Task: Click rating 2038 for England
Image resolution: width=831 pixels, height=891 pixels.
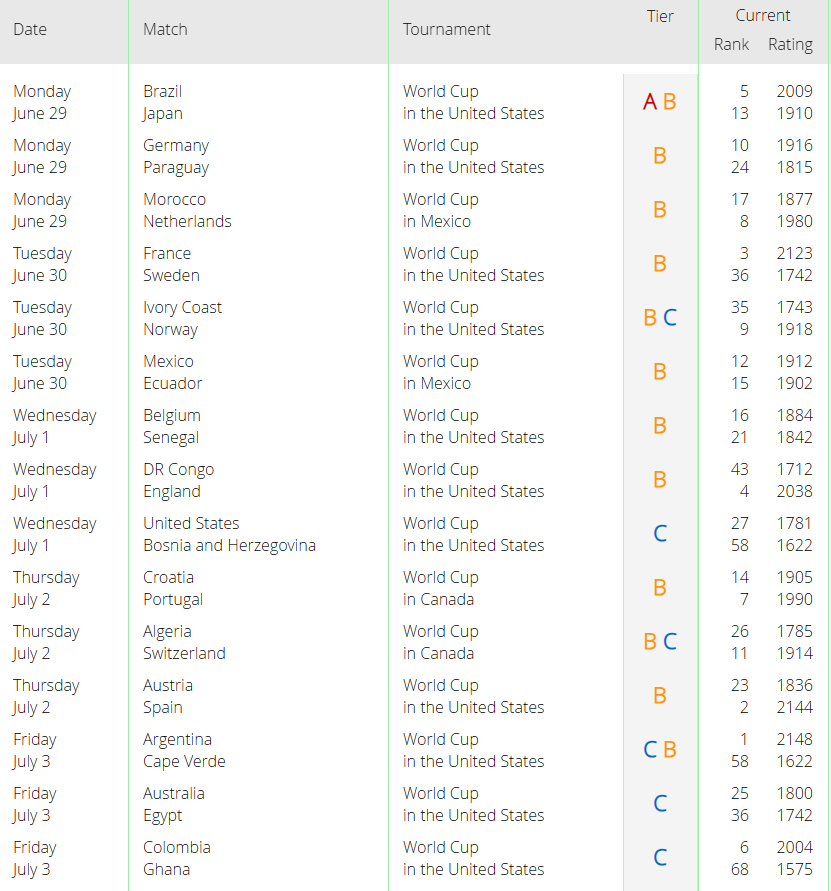Action: [795, 492]
